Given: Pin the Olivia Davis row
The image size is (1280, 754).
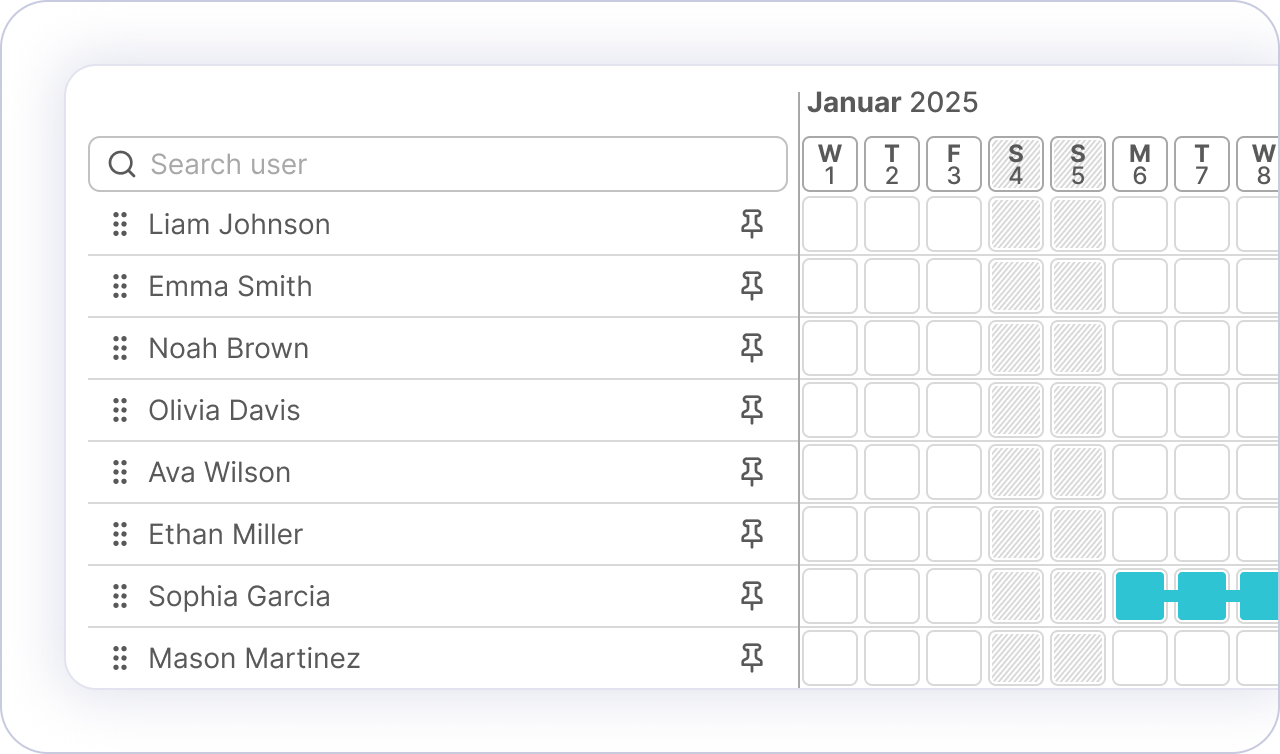Looking at the screenshot, I should pyautogui.click(x=752, y=411).
